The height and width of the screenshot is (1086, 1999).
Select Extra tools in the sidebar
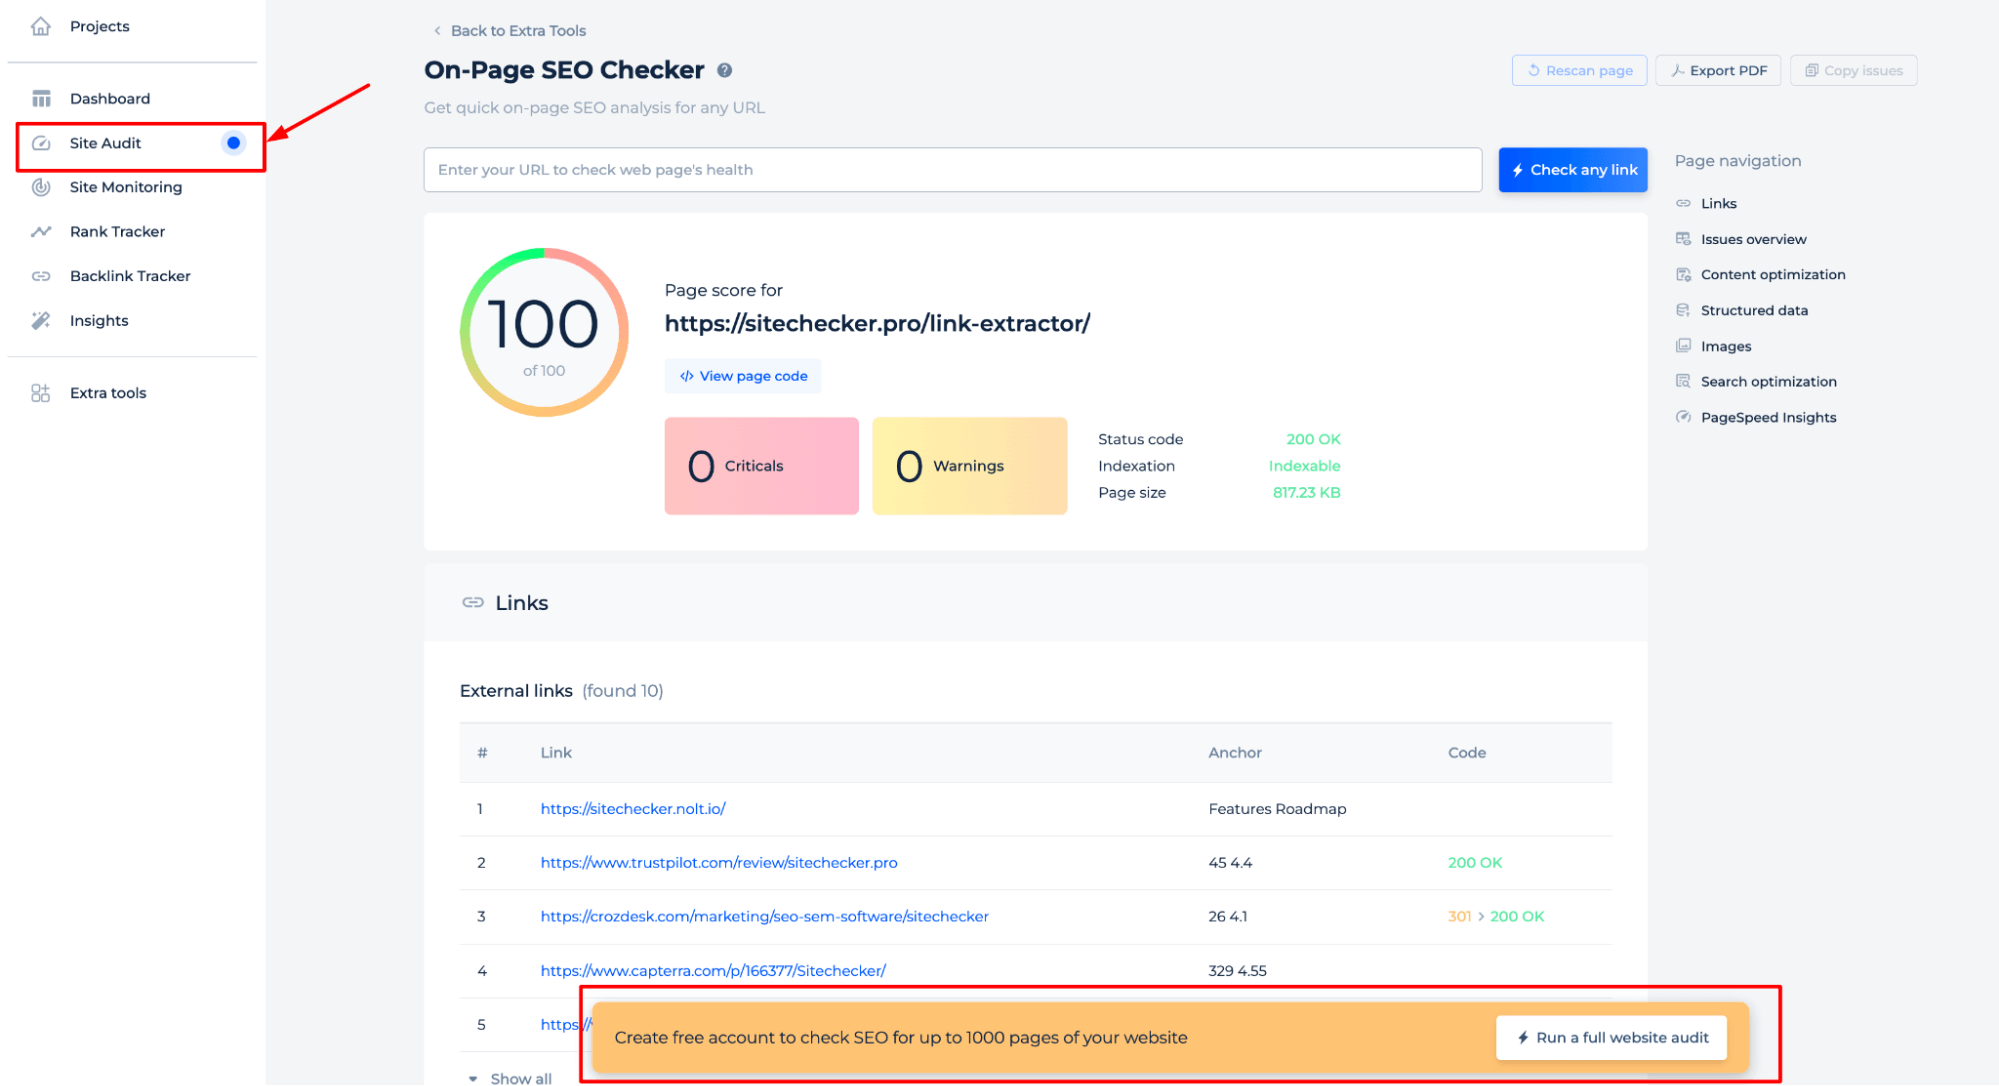coord(108,393)
